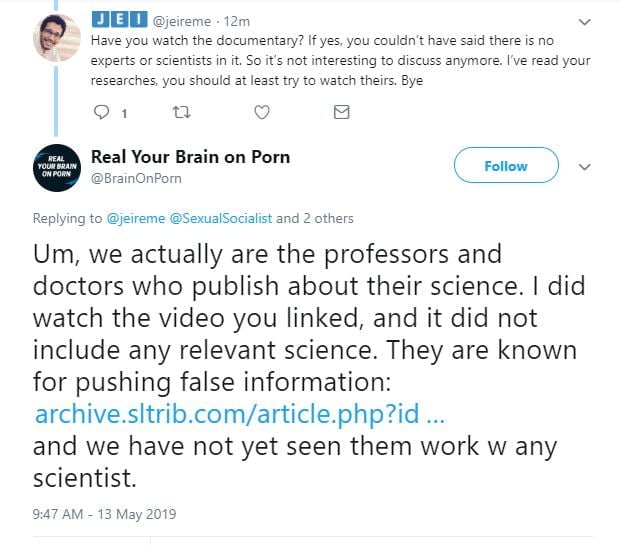Follow the Real Your Brain on Porn account
621x545 pixels.
pos(505,166)
